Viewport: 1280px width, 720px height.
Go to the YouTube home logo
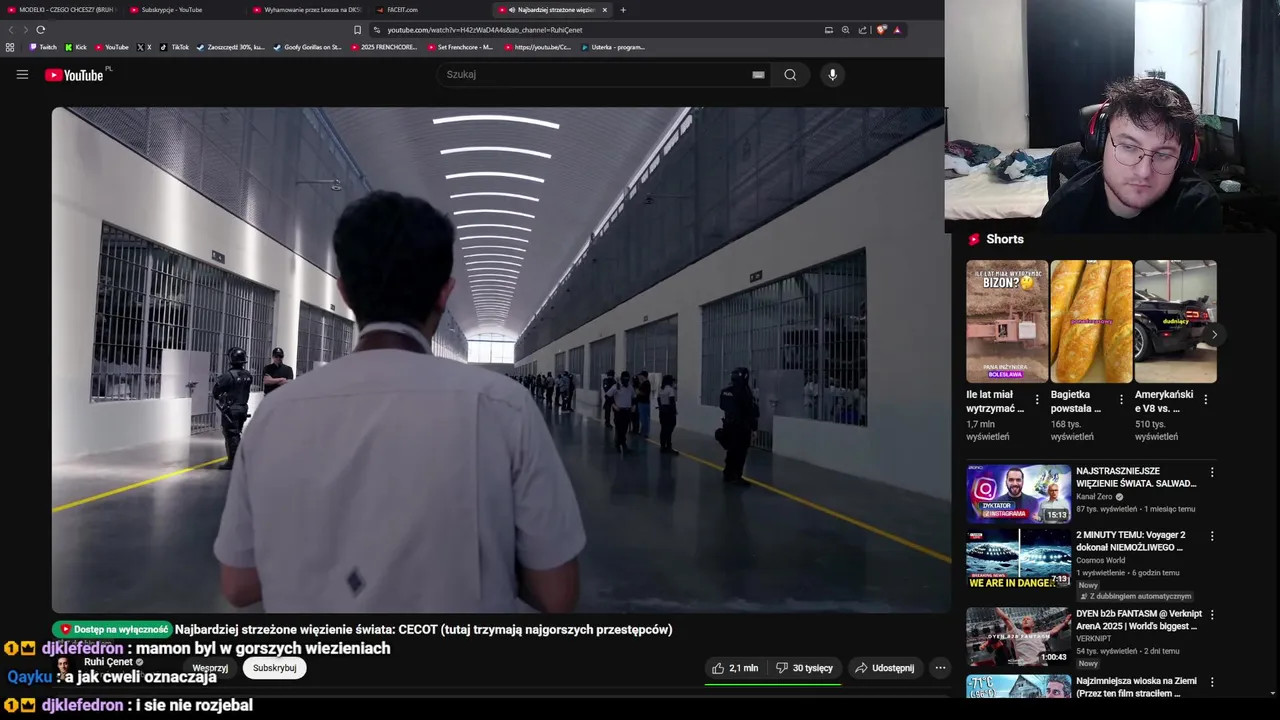point(75,75)
